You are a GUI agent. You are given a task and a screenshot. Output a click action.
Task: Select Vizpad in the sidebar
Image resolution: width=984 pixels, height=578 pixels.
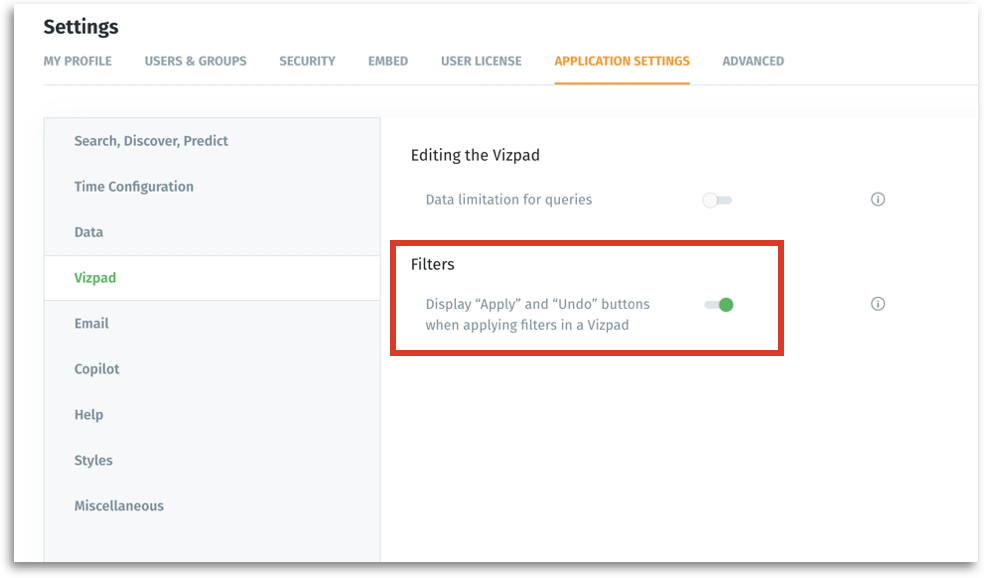click(95, 278)
